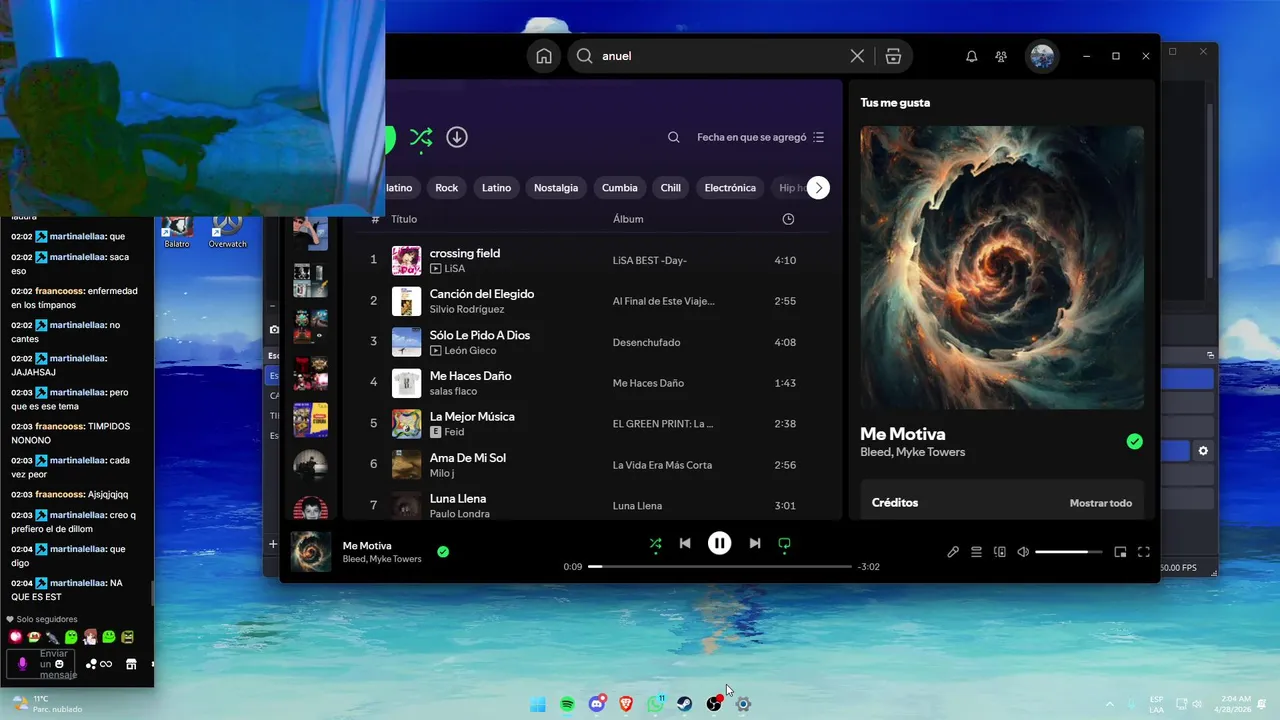Sort by the Álbum column header

coord(628,219)
